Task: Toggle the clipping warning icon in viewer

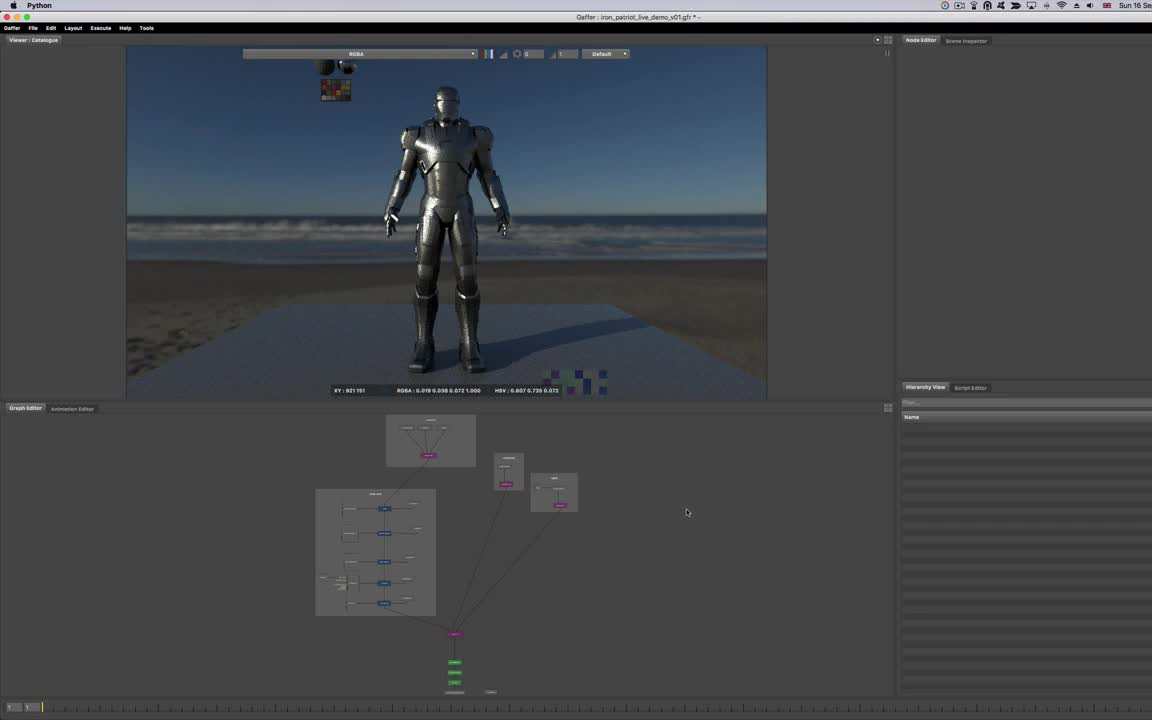Action: (x=503, y=54)
